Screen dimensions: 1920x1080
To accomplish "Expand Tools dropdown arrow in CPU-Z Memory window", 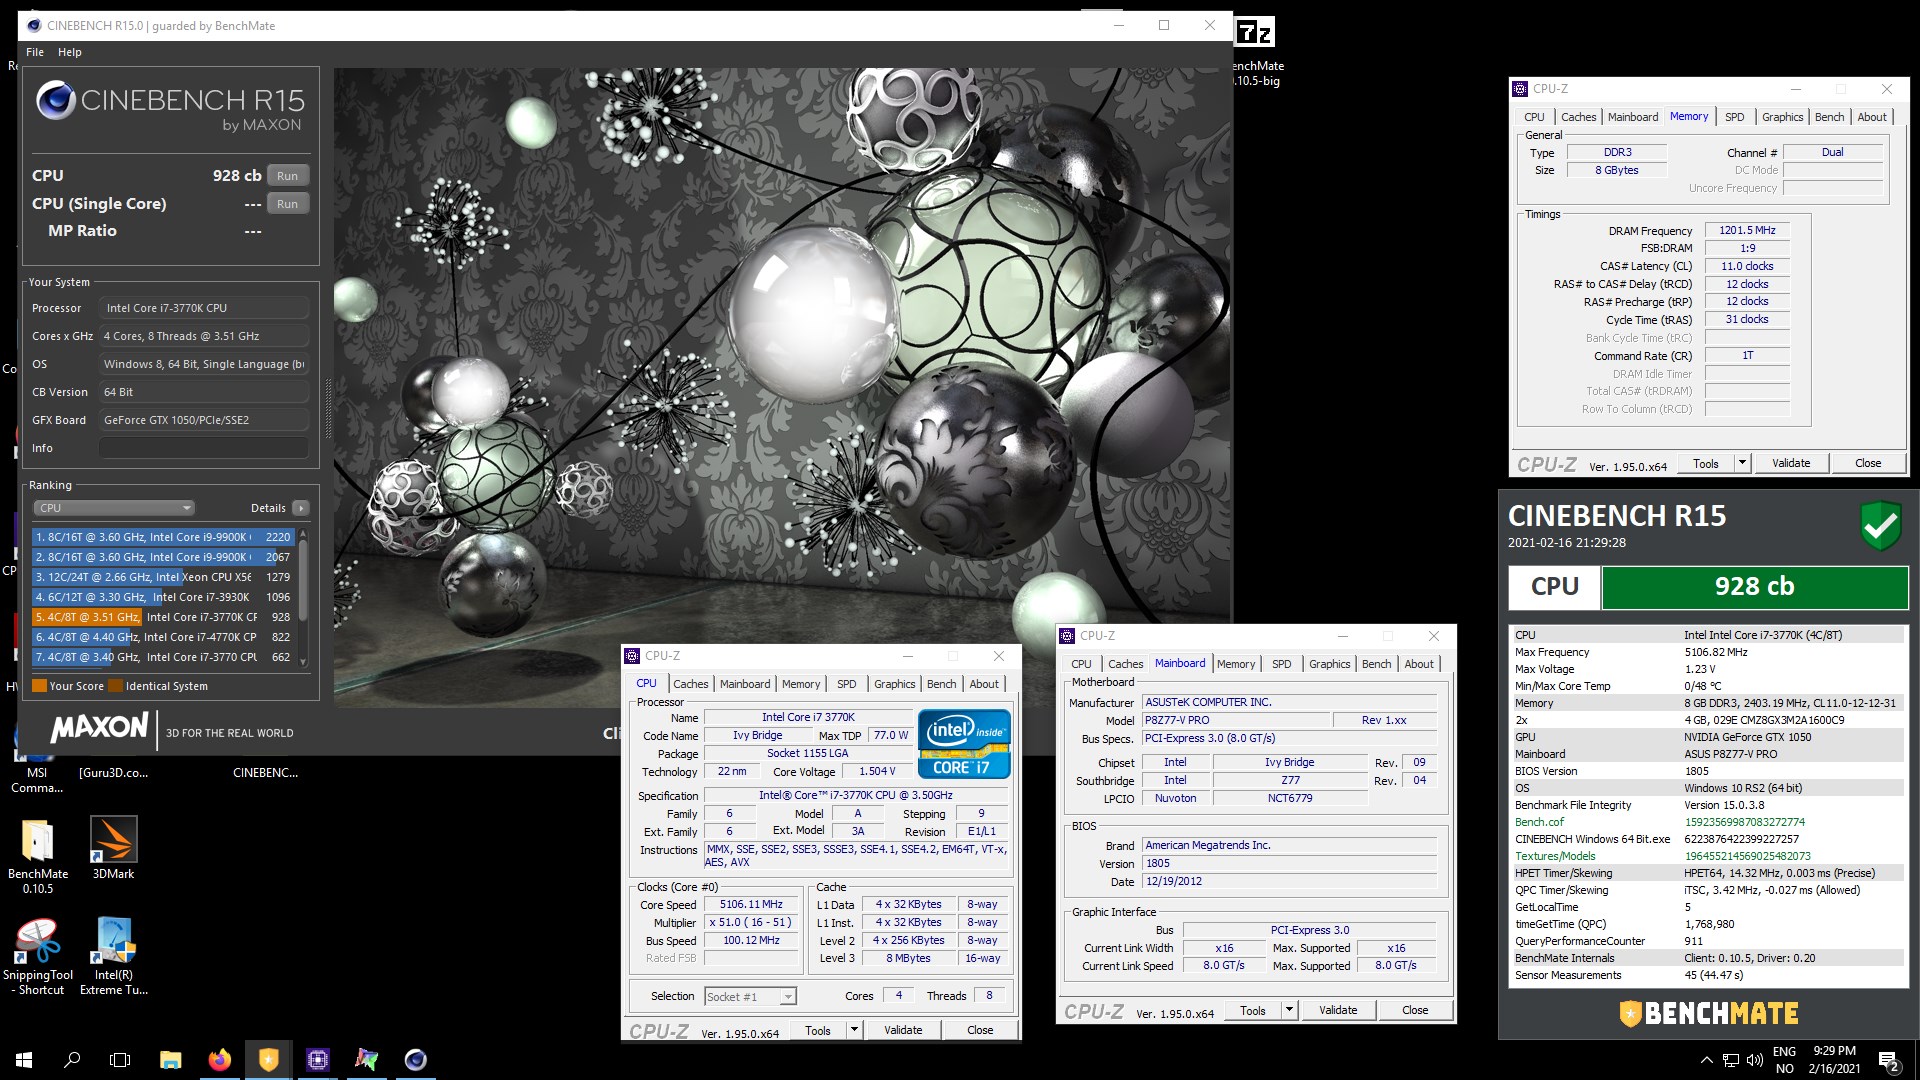I will click(1742, 463).
